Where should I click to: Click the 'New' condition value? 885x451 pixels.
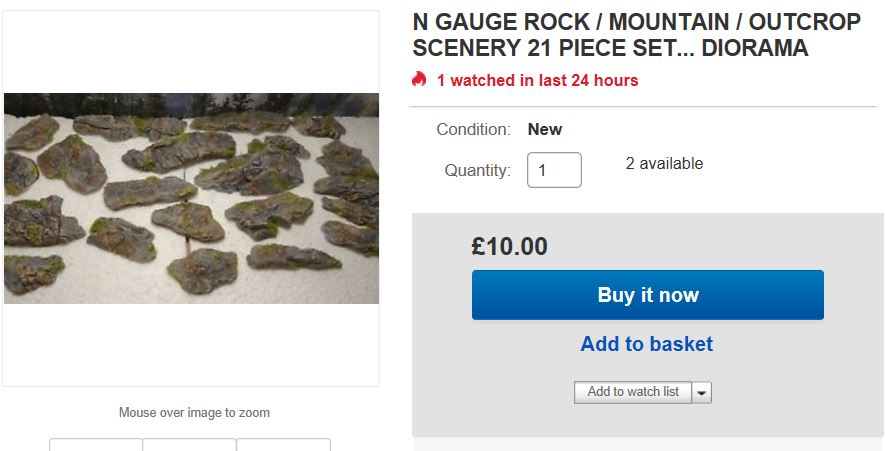tap(545, 129)
